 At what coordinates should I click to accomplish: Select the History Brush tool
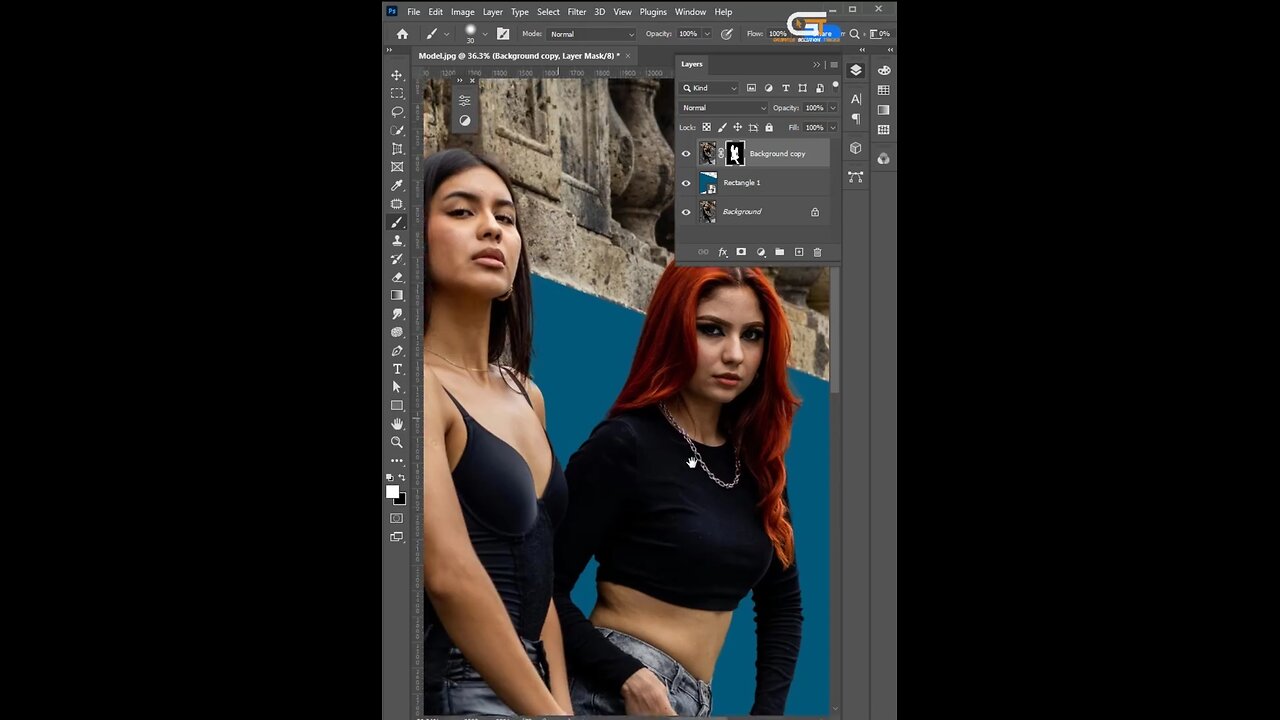397,259
